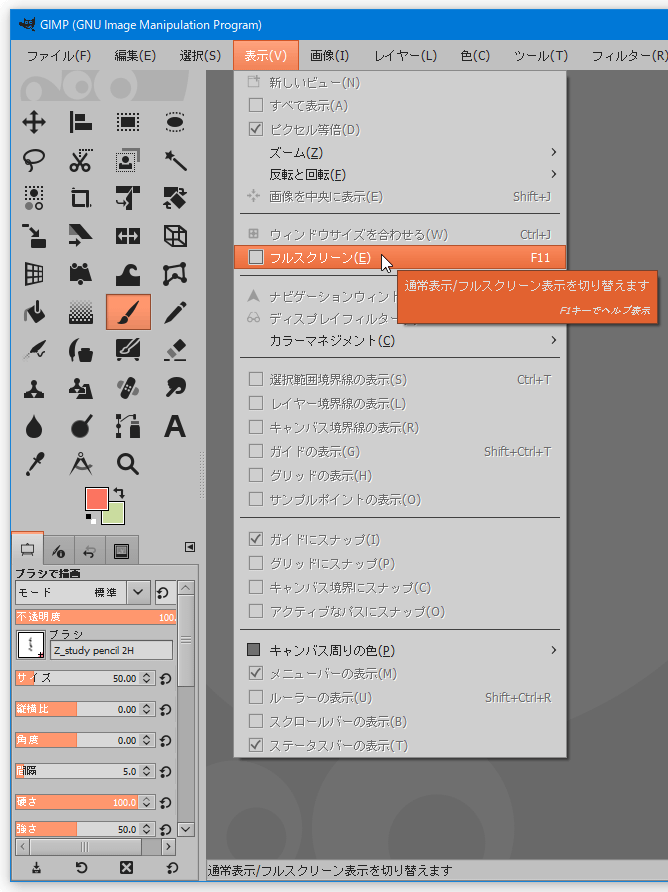The image size is (668, 892).
Task: Toggle メニューバーの表示(M) checkbox
Action: coord(256,674)
